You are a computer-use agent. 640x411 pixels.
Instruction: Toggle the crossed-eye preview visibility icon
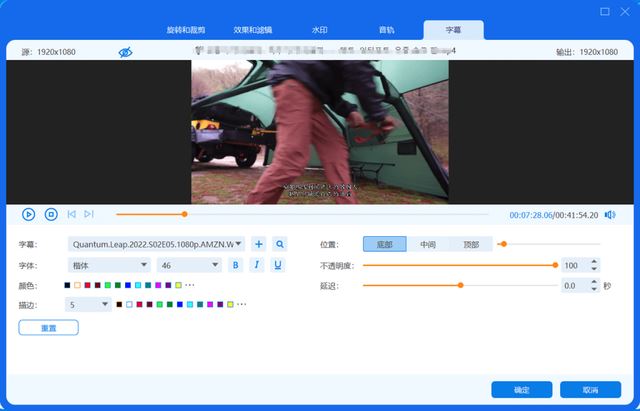(x=125, y=52)
